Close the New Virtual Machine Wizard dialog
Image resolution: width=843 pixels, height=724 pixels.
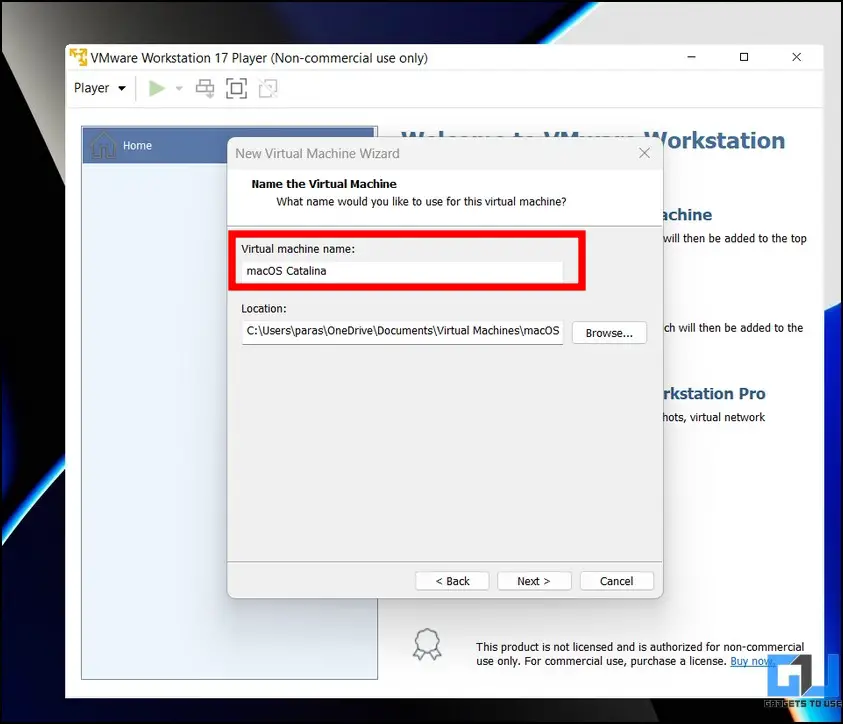(644, 153)
